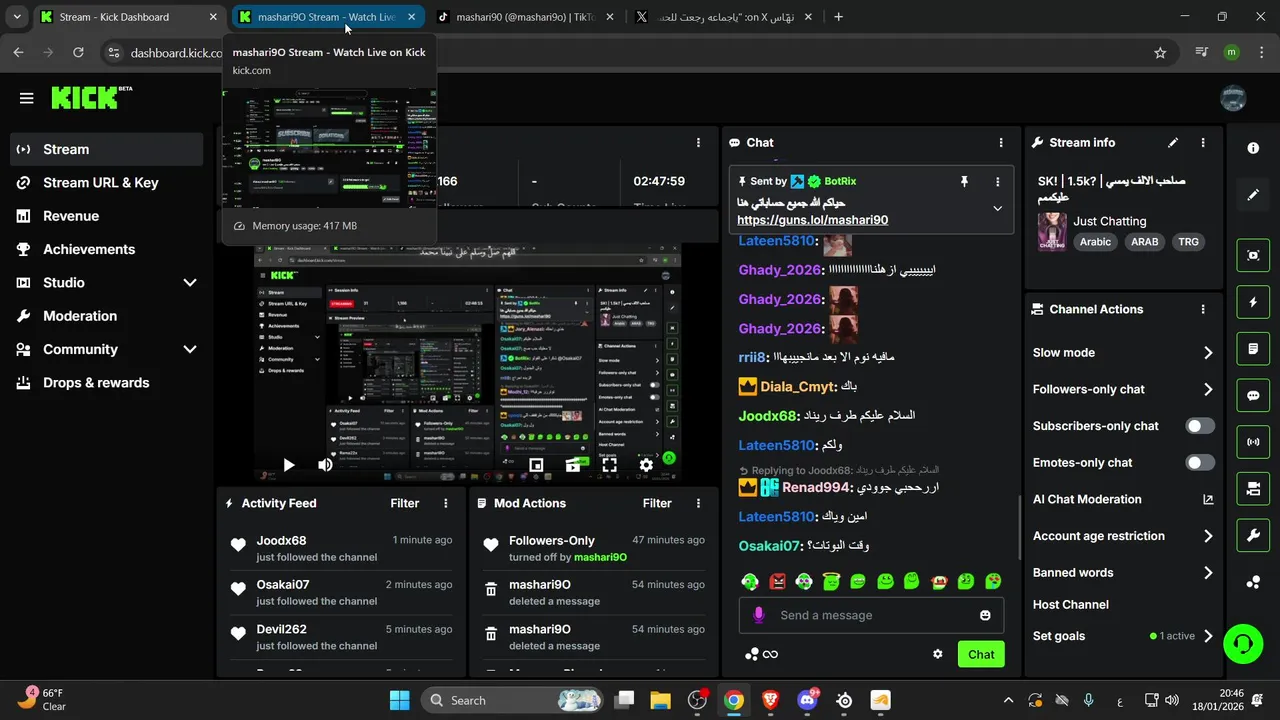Open the Revenue page
The height and width of the screenshot is (720, 1280).
pos(107,216)
